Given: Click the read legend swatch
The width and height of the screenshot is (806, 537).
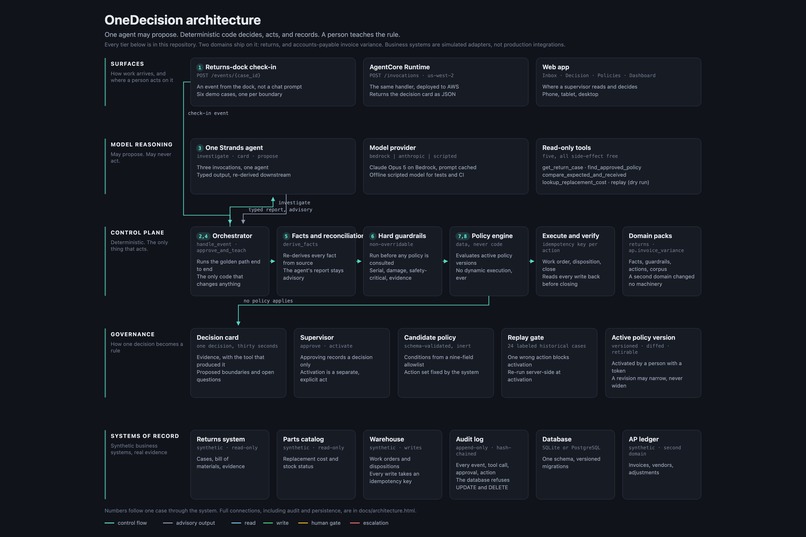Looking at the screenshot, I should (x=236, y=523).
